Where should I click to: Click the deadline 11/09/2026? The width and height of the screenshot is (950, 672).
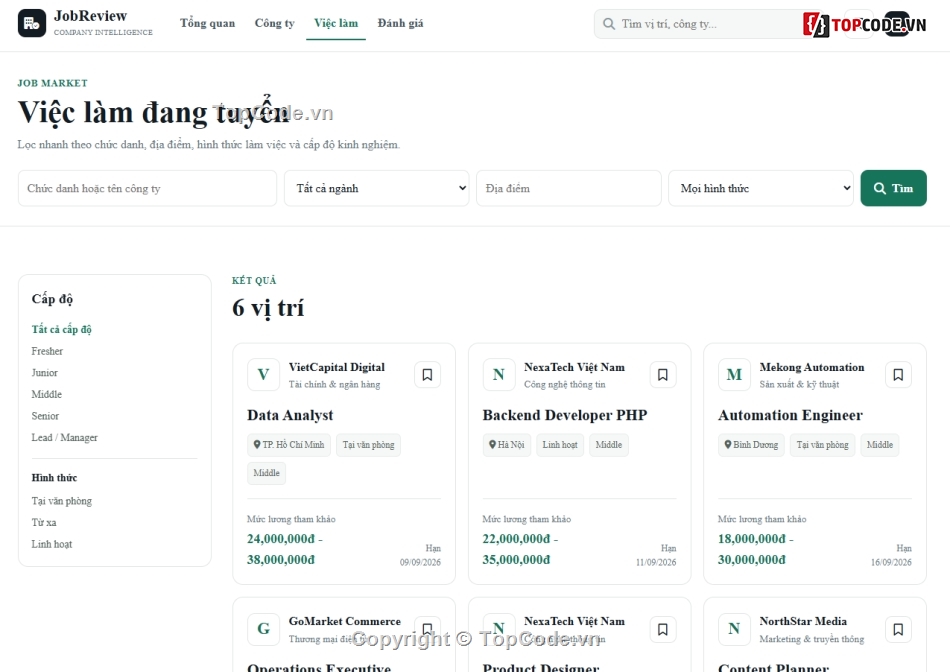pos(656,562)
